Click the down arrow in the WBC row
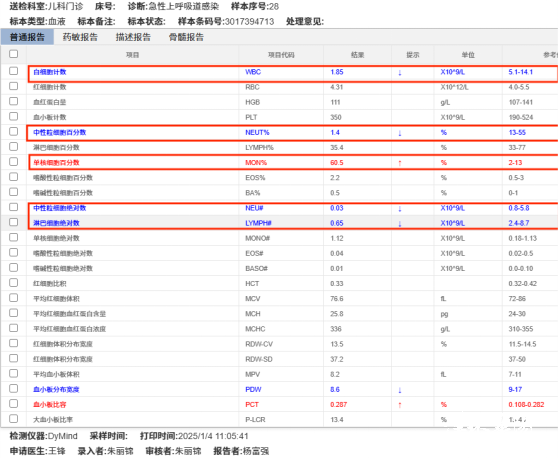Screen dimensions: 558x459 pos(400,73)
